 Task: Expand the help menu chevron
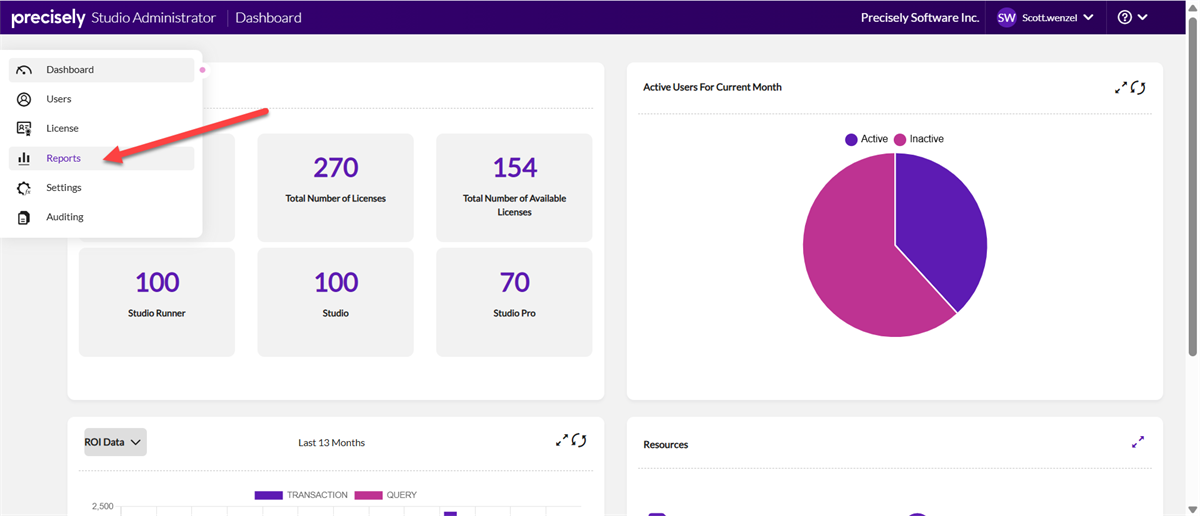point(1143,17)
